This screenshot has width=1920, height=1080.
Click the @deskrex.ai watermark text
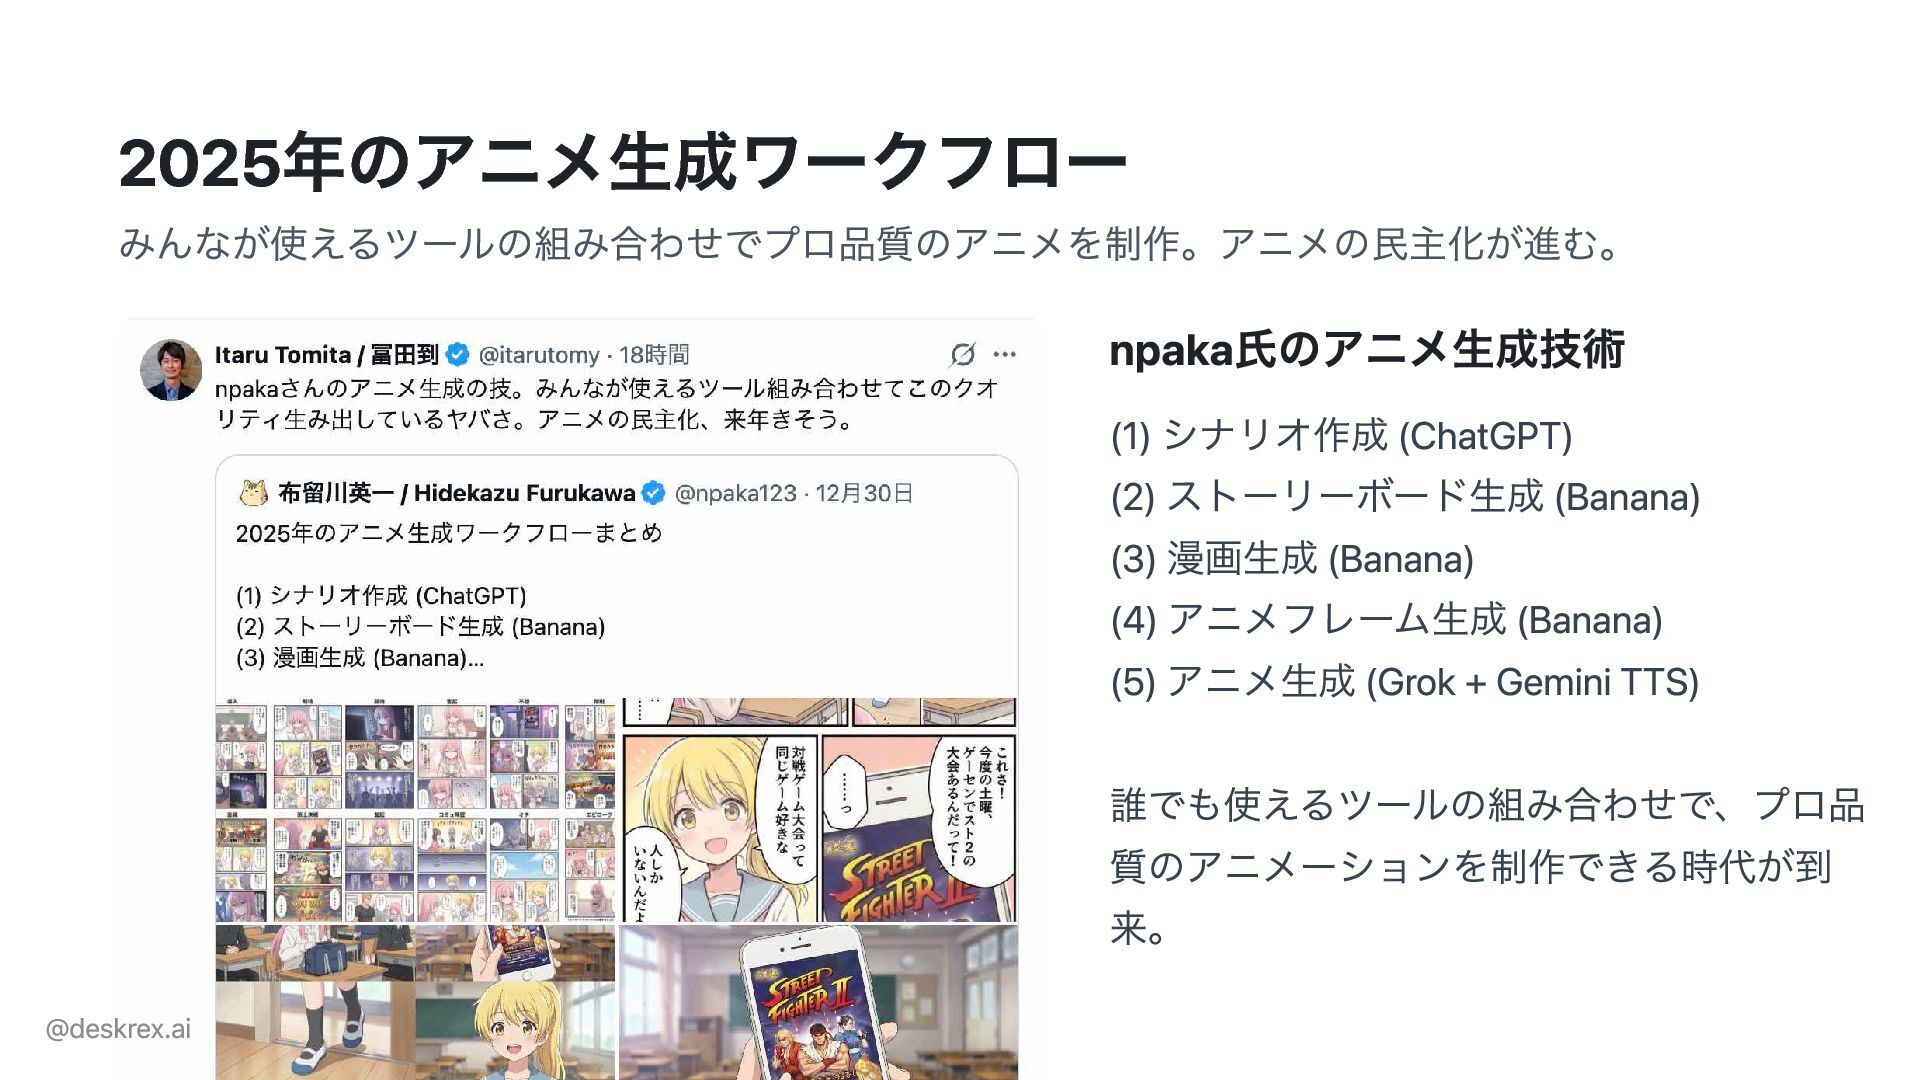(118, 1029)
